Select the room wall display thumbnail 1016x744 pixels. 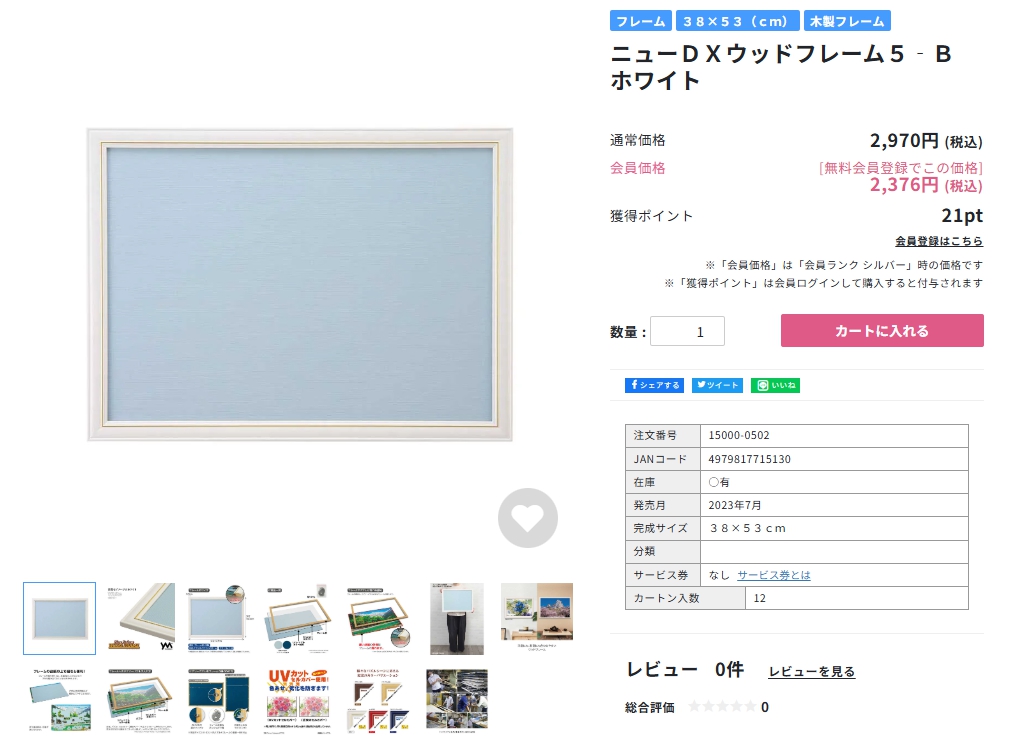pos(537,616)
